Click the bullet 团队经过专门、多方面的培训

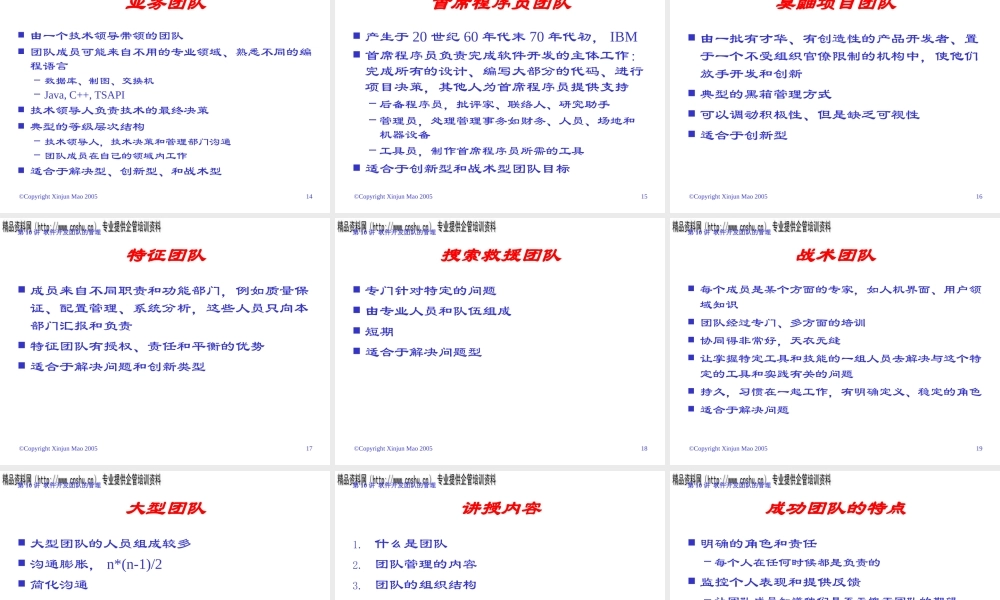click(x=783, y=323)
